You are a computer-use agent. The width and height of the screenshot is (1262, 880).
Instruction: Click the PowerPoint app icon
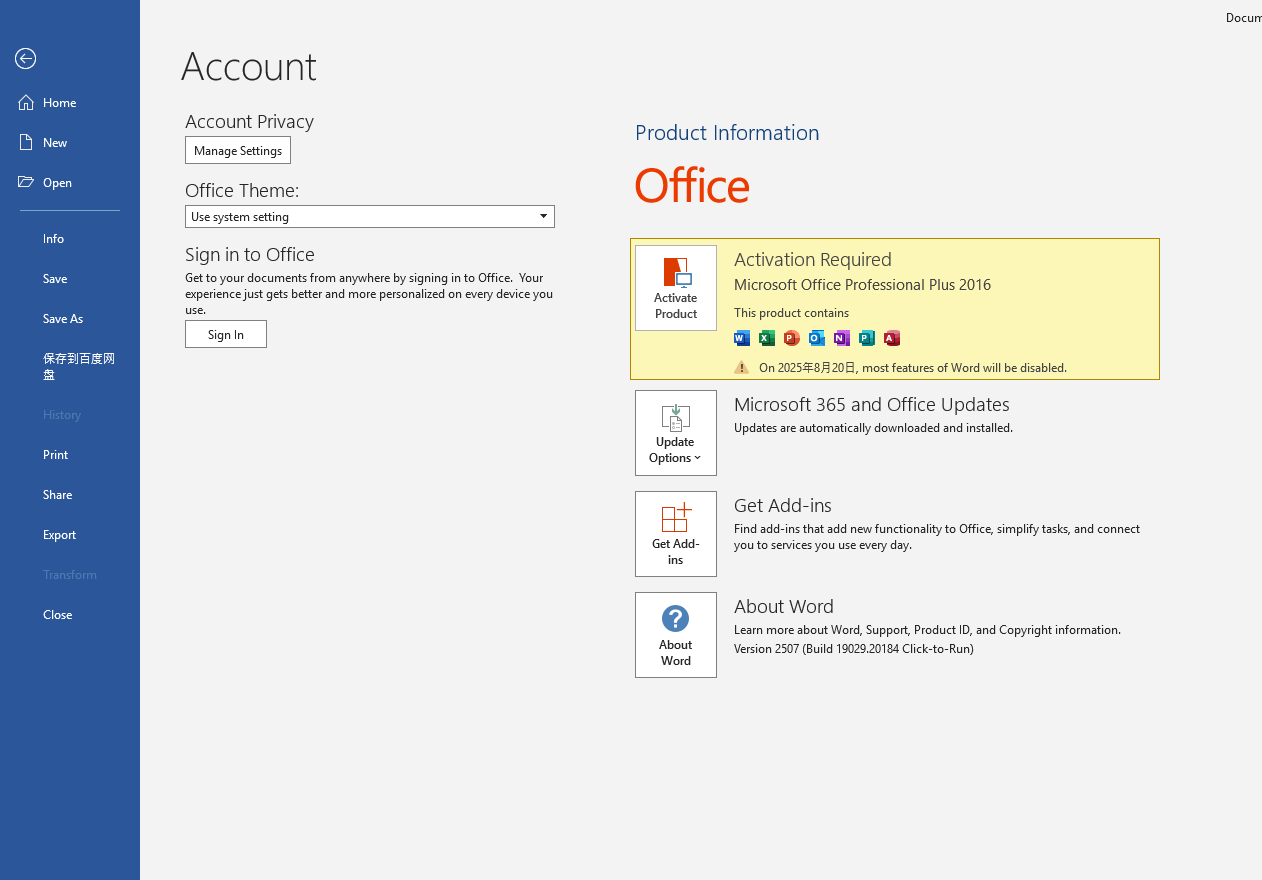pos(792,338)
